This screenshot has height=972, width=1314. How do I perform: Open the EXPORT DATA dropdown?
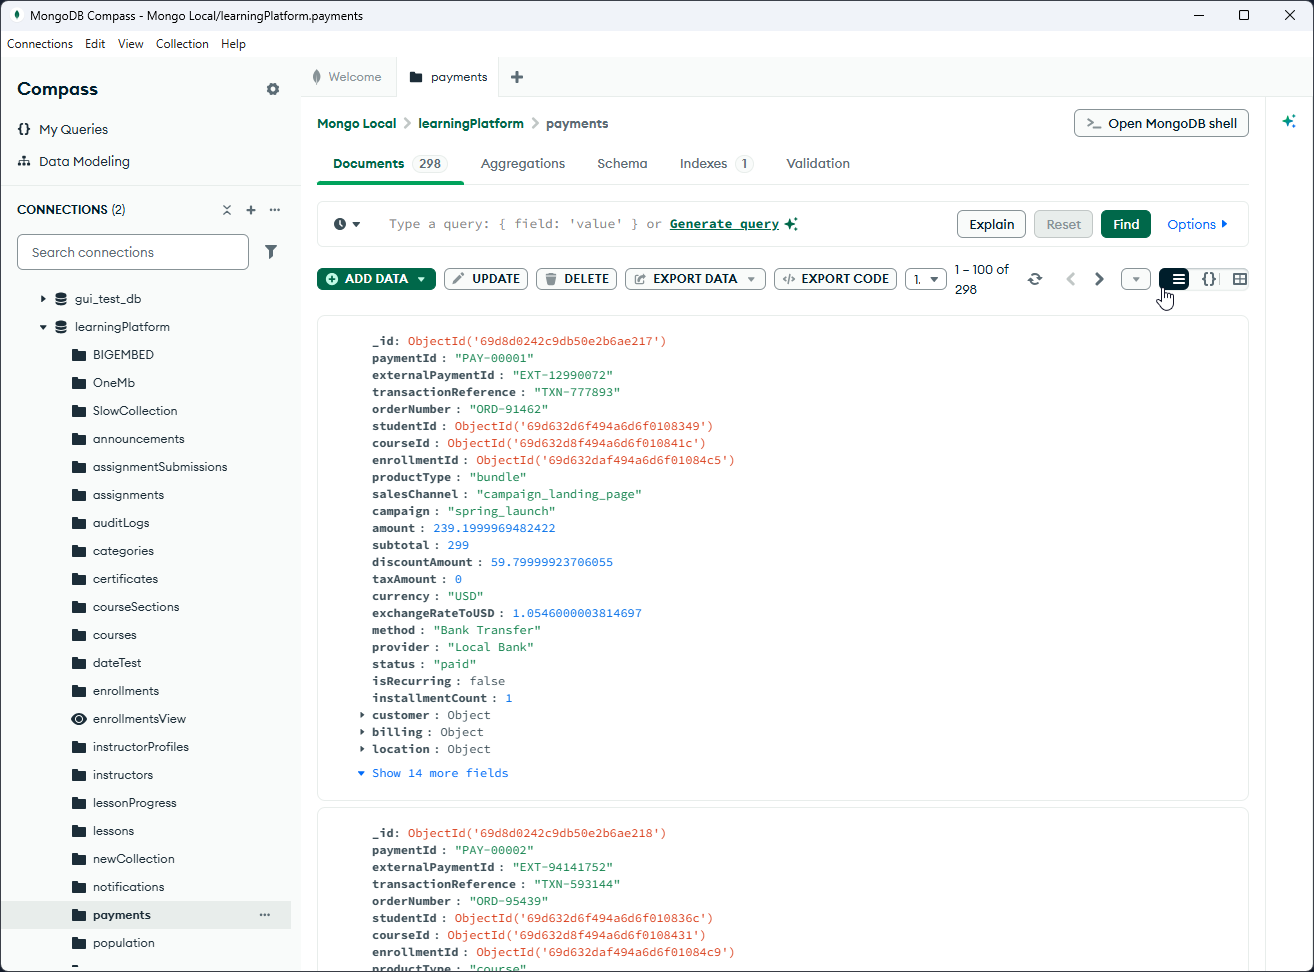696,279
